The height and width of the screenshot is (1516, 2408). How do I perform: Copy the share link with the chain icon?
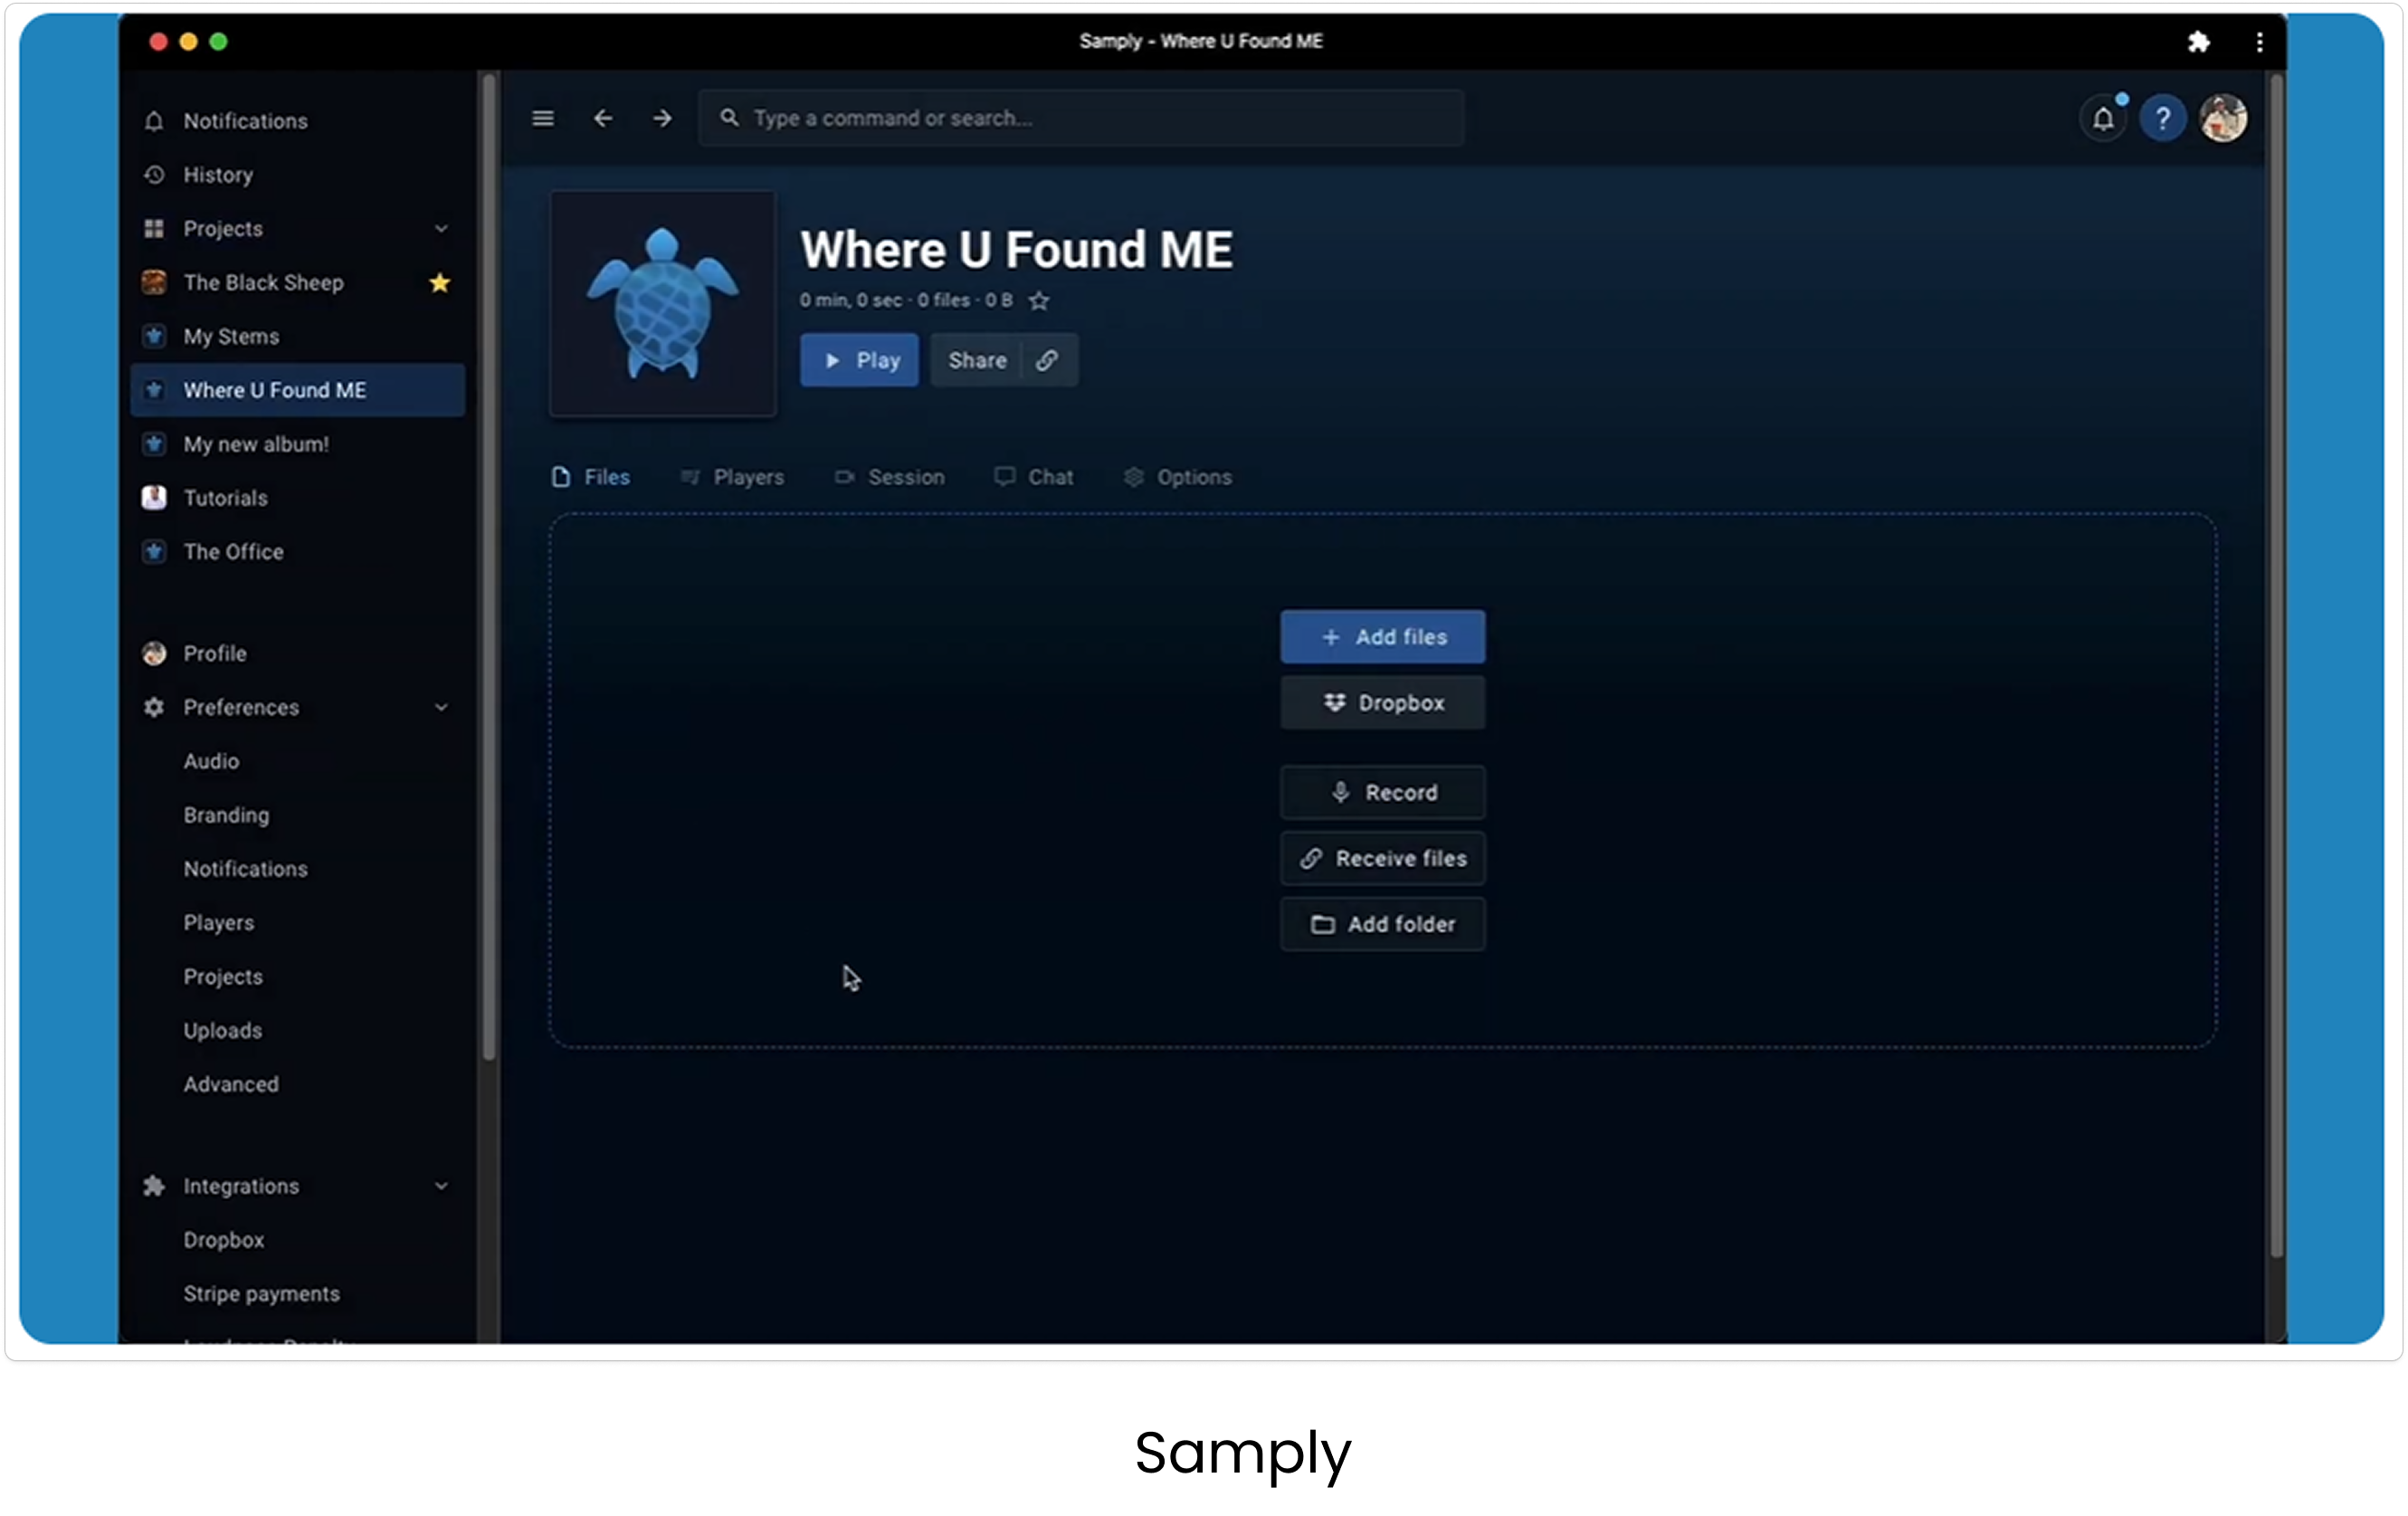pos(1047,360)
